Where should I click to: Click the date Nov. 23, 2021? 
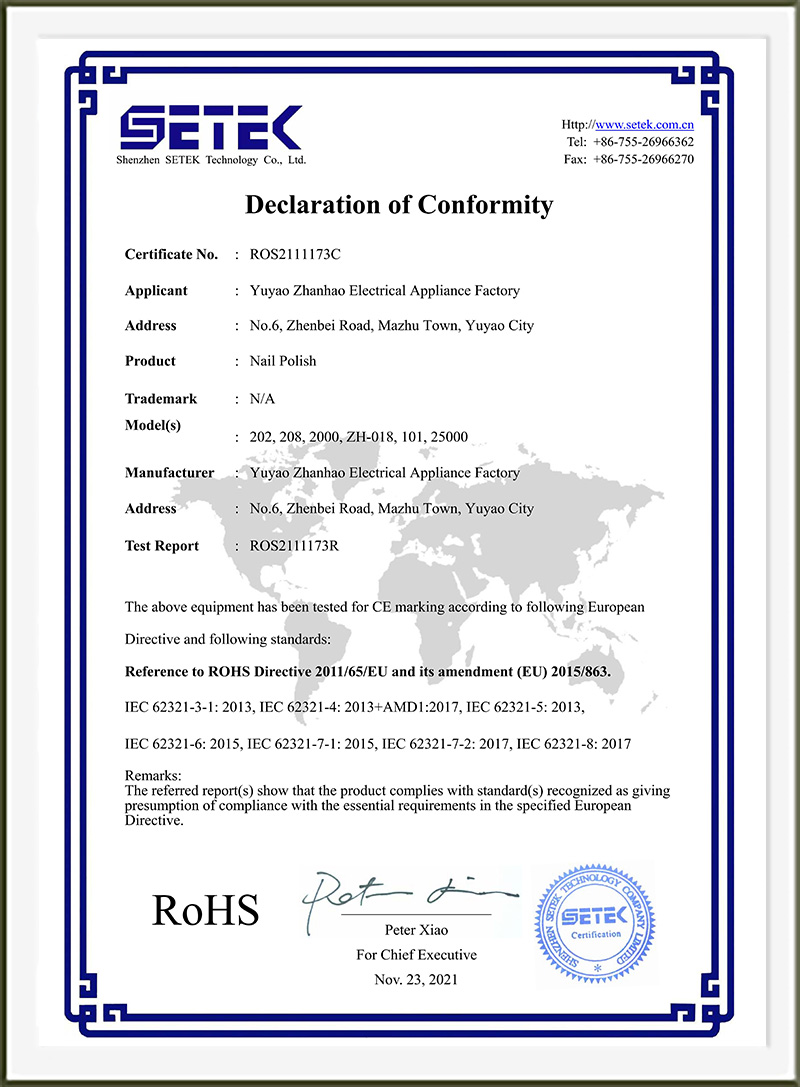(x=416, y=980)
